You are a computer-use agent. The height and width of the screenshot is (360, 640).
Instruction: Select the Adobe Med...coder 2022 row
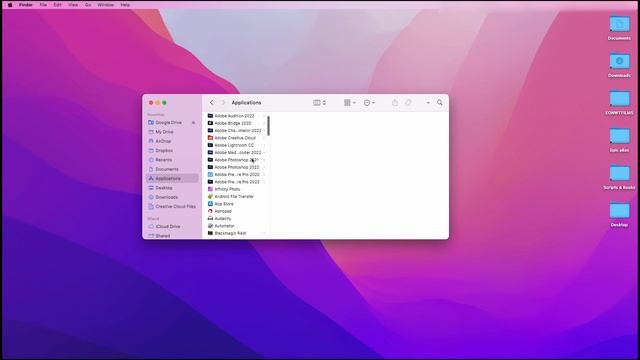click(236, 153)
